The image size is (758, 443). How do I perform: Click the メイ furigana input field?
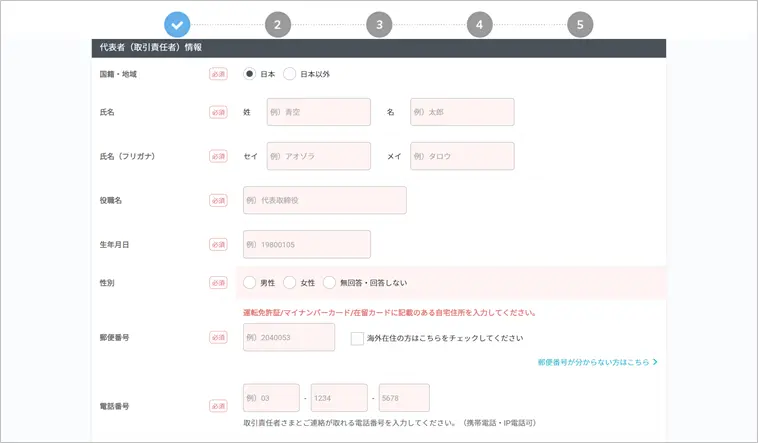pos(462,156)
